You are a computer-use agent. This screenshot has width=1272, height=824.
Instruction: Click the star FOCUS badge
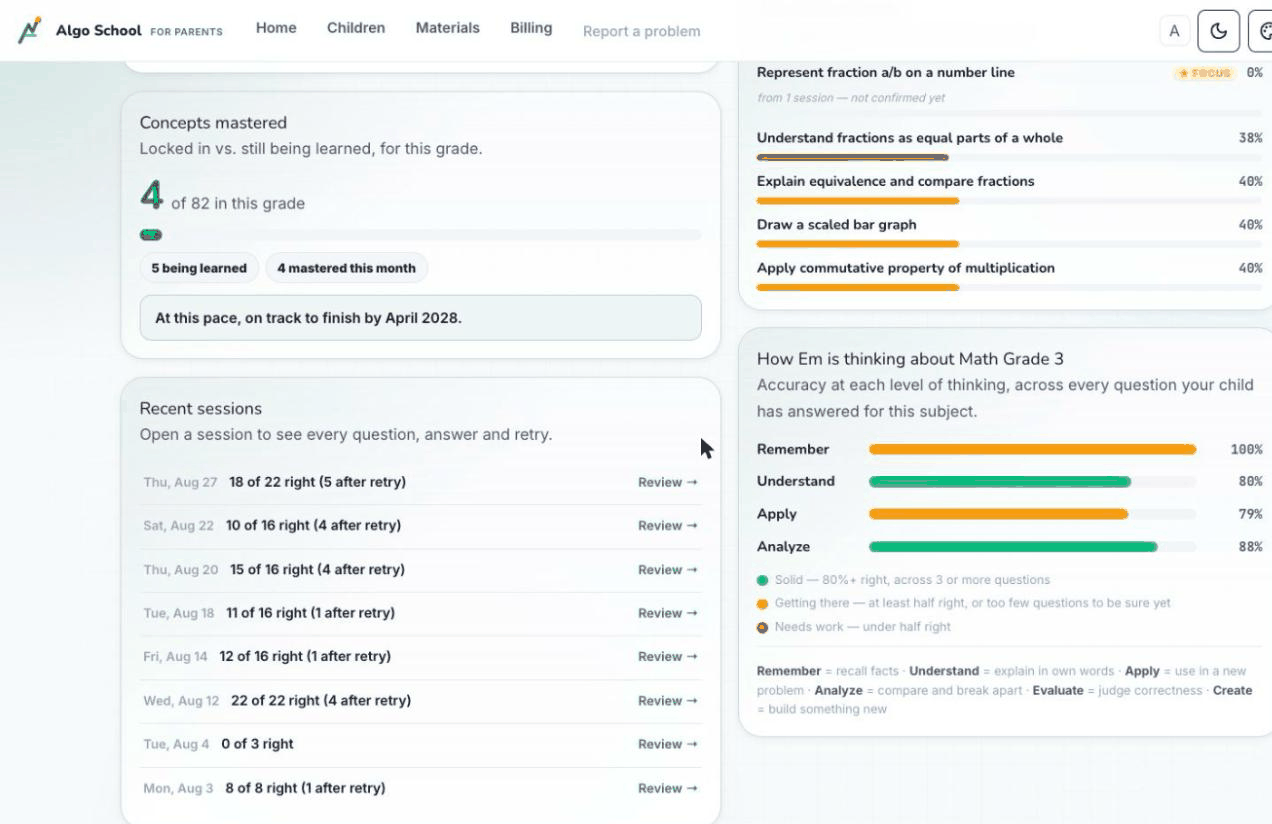coord(1205,73)
